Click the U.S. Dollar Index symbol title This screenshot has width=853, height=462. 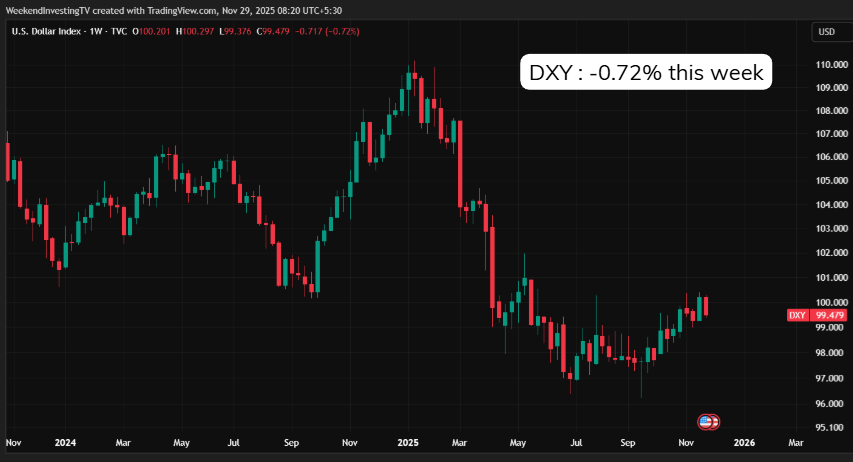pos(48,32)
